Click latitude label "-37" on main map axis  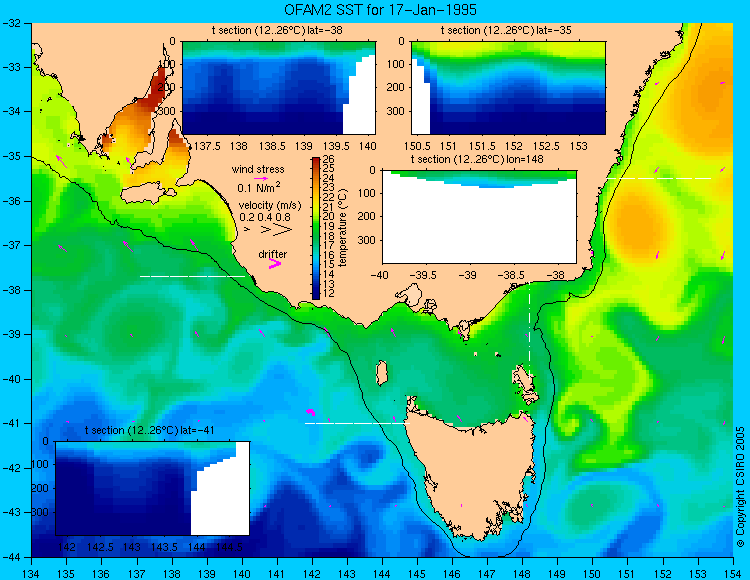[x=11, y=245]
